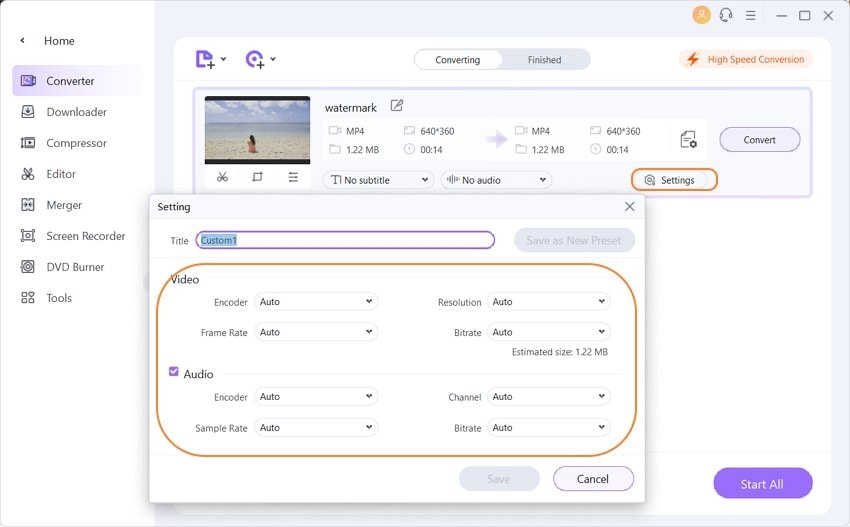Click the effects list icon under thumbnail
This screenshot has height=527, width=850.
tap(293, 177)
